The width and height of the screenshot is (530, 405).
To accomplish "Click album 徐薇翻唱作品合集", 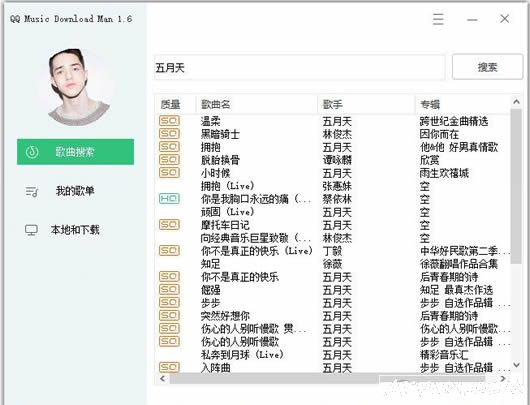I will point(459,264).
